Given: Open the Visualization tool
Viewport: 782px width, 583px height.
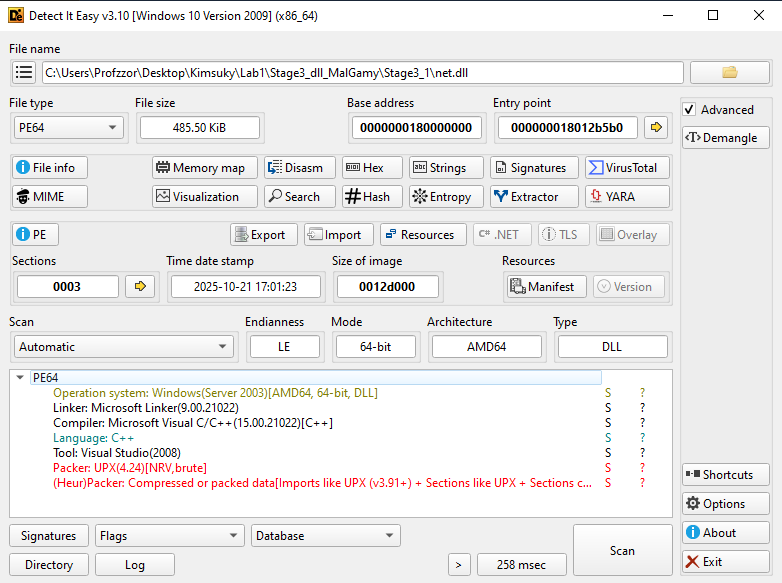Looking at the screenshot, I should [204, 196].
